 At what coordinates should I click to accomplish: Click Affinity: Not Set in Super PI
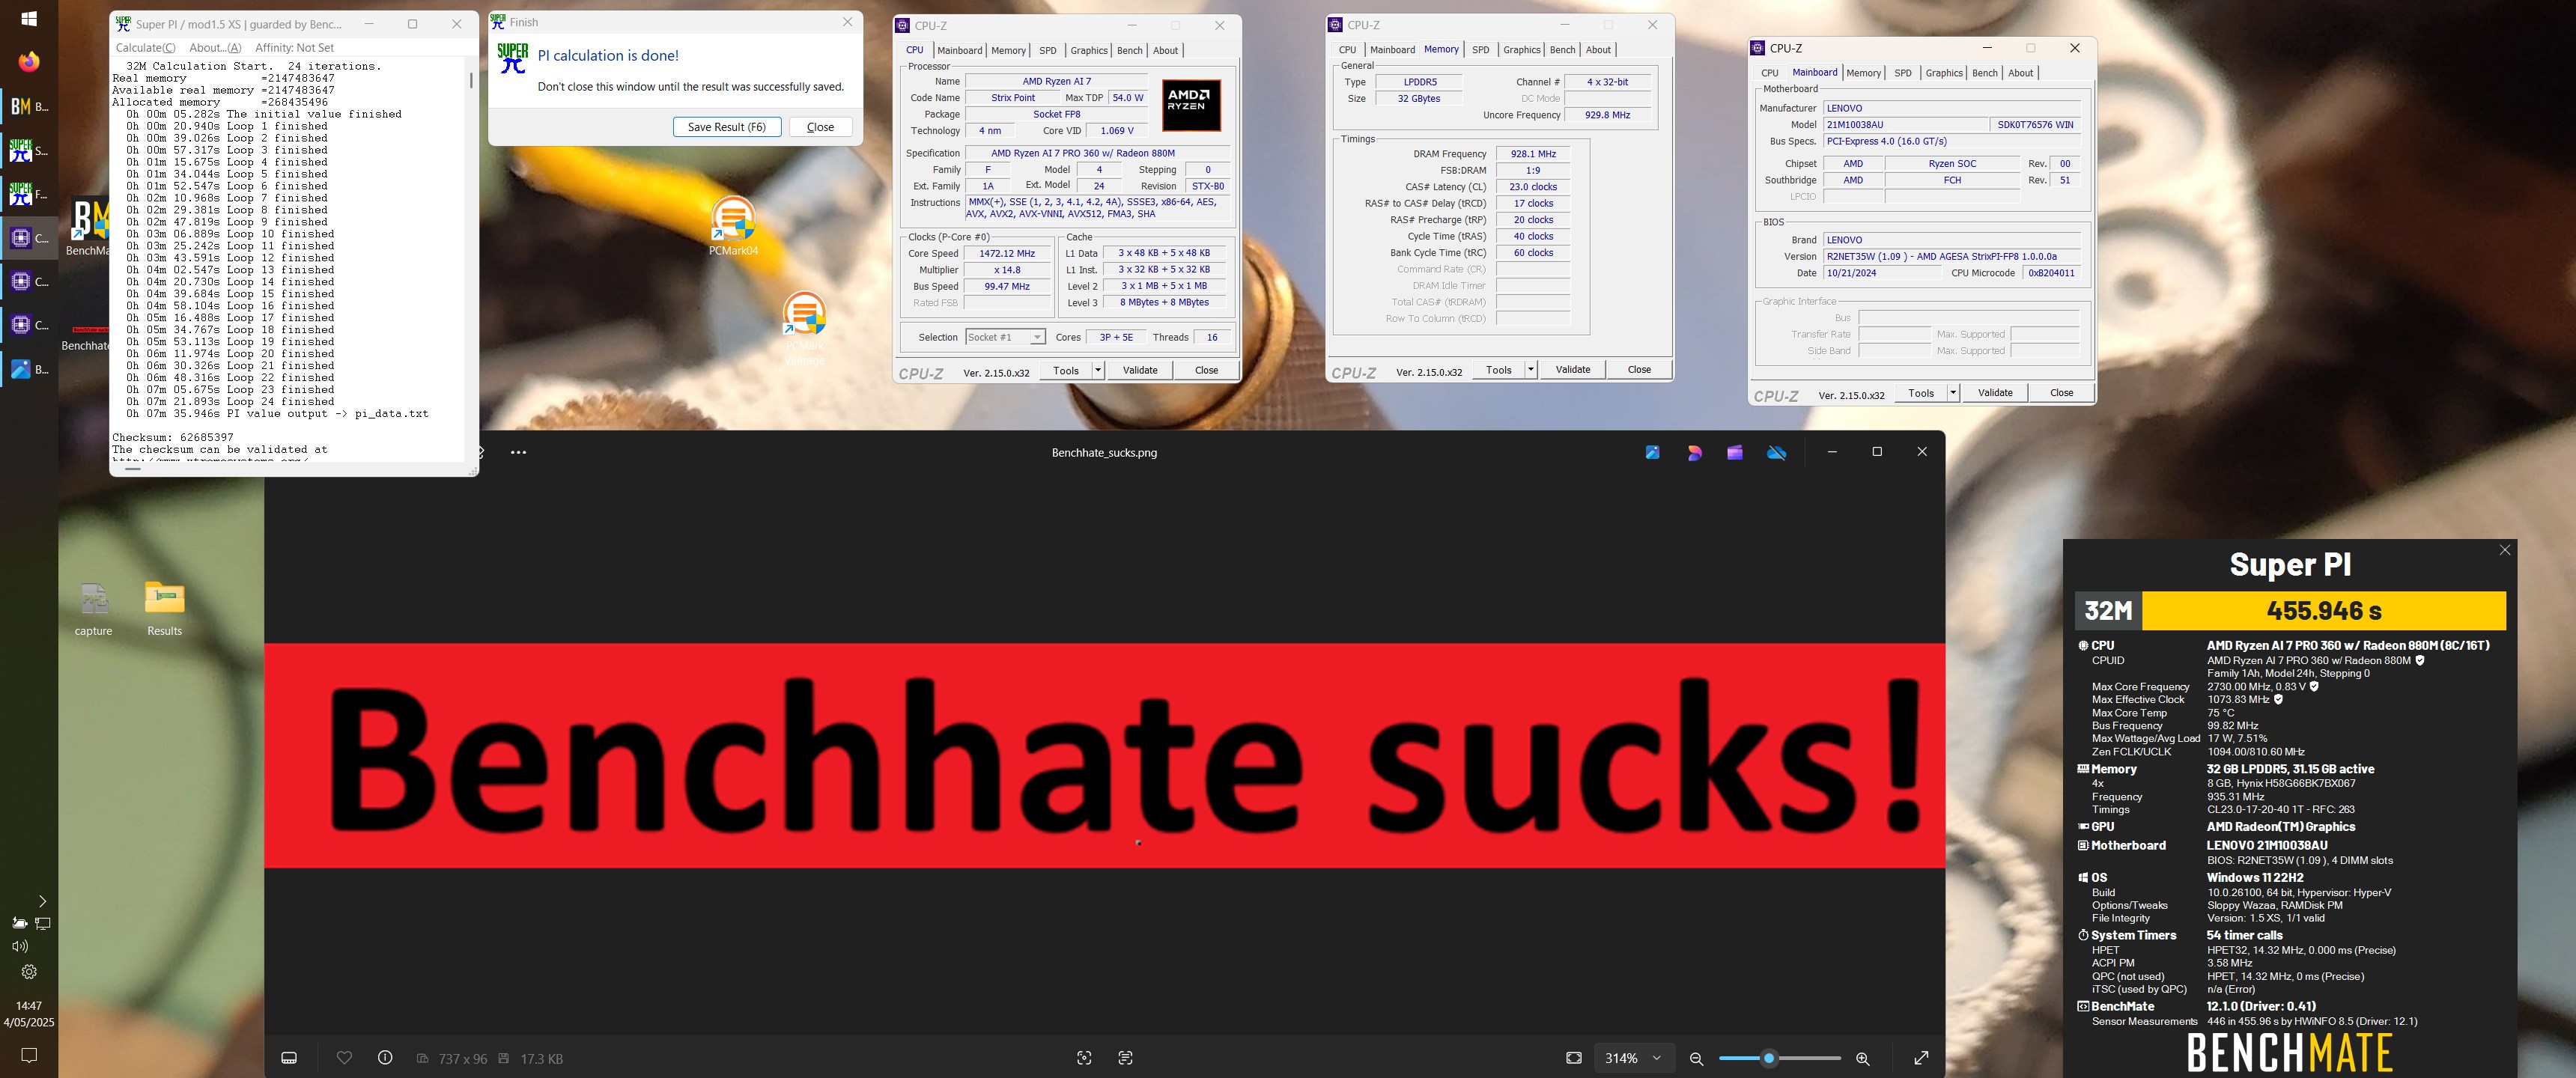point(295,47)
